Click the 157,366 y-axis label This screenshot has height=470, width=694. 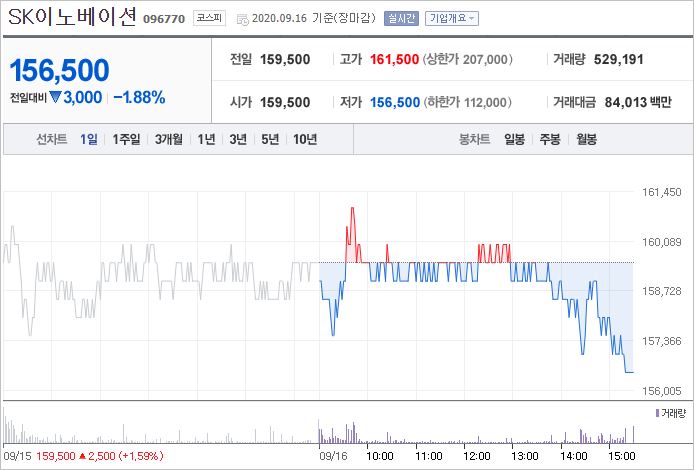coord(662,341)
